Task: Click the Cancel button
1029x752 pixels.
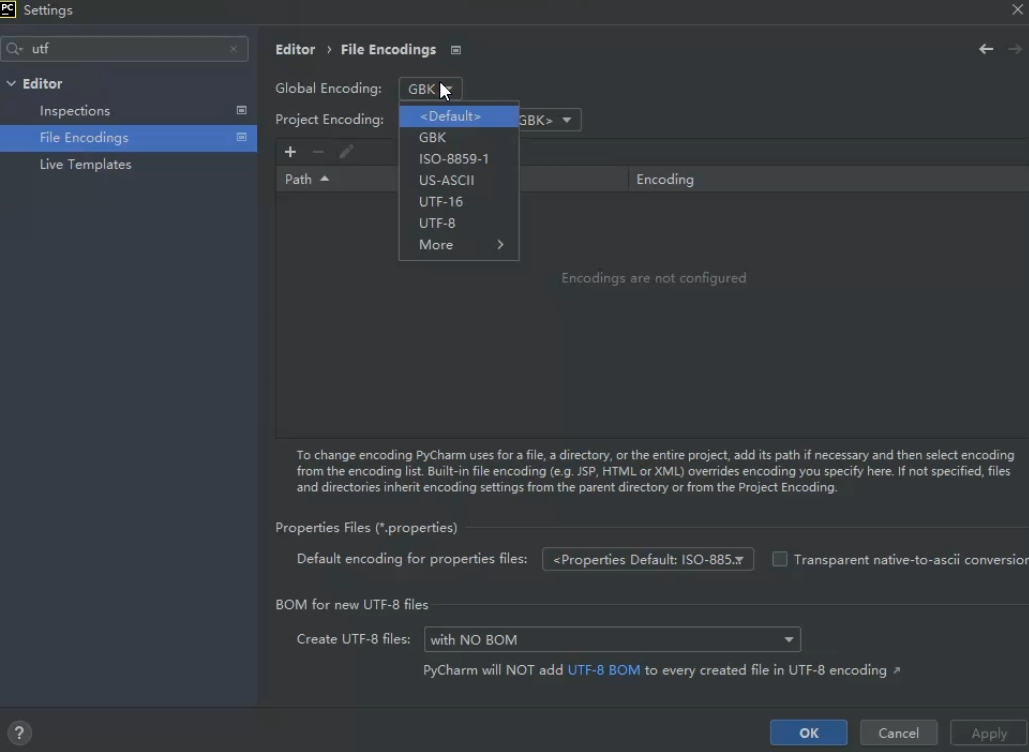Action: tap(898, 733)
